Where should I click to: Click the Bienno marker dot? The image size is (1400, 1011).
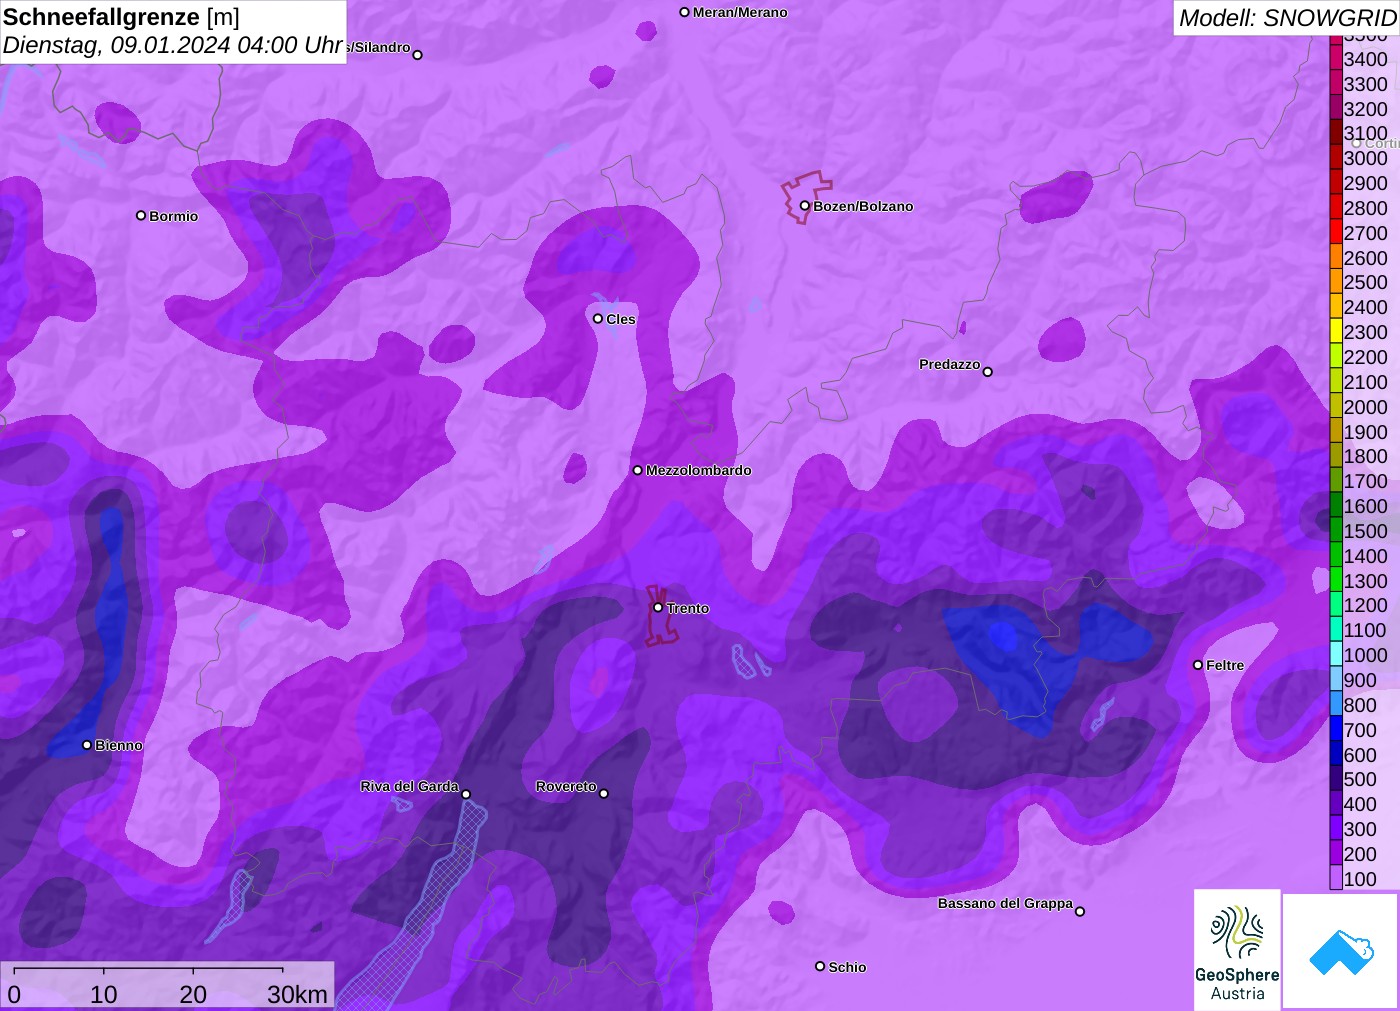(87, 745)
